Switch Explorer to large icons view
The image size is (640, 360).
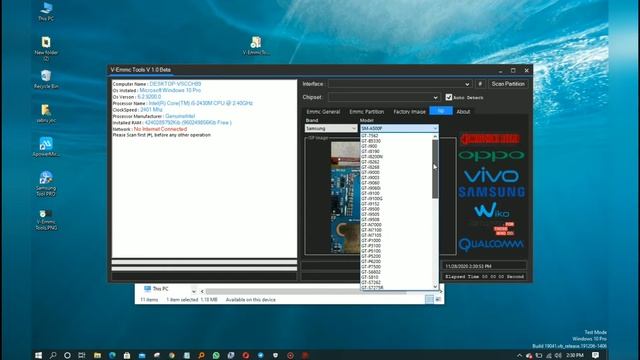(438, 300)
